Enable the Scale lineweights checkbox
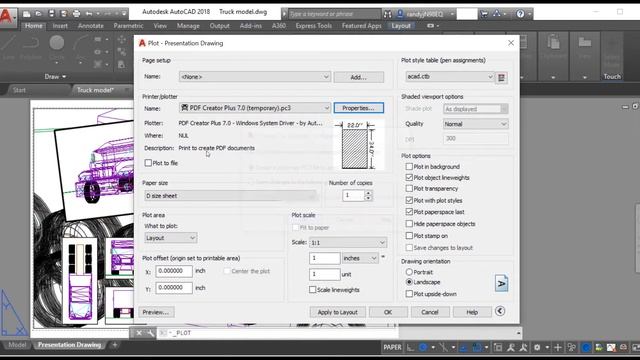Image resolution: width=640 pixels, height=360 pixels. (x=312, y=290)
